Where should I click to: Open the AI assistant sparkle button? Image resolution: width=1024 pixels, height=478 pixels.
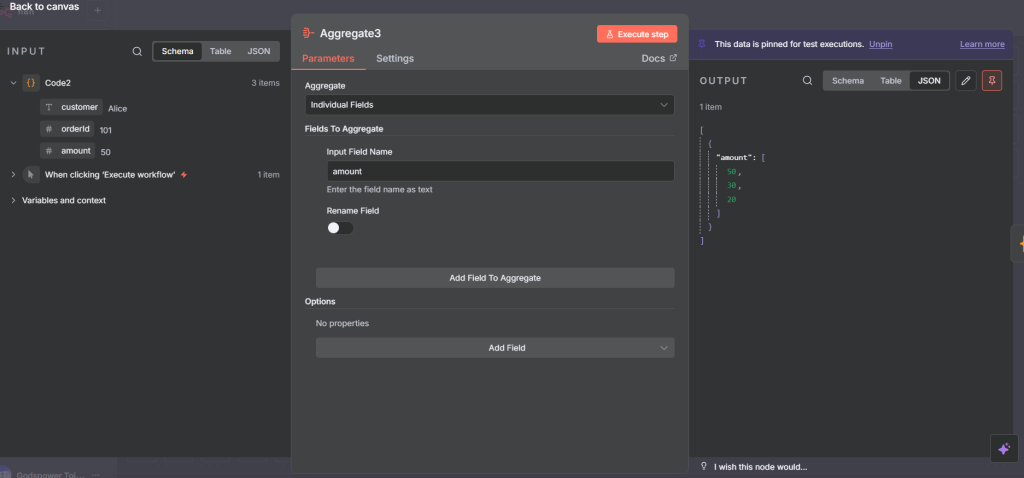pyautogui.click(x=1005, y=449)
